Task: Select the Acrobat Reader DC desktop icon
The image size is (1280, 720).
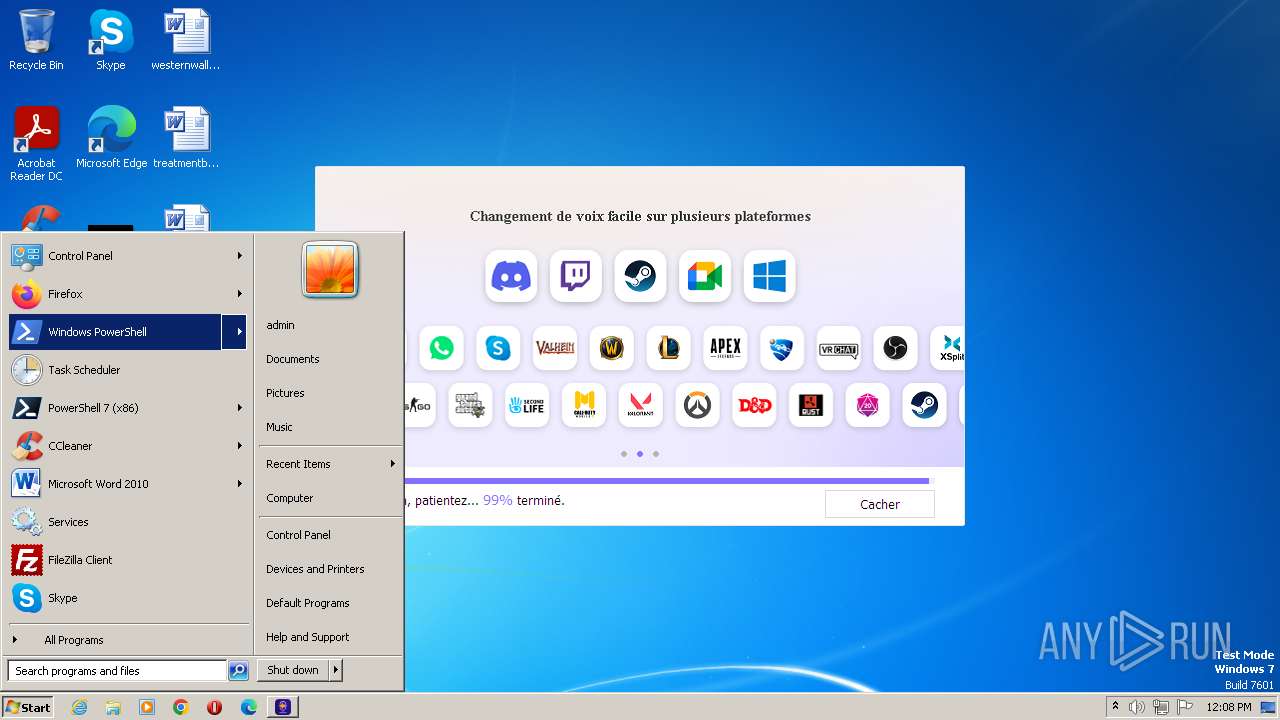Action: tap(36, 144)
